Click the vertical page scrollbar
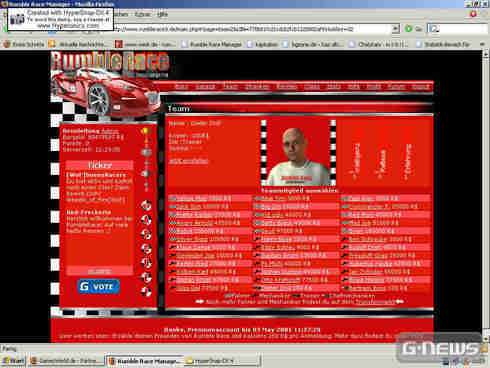 pyautogui.click(x=485, y=197)
